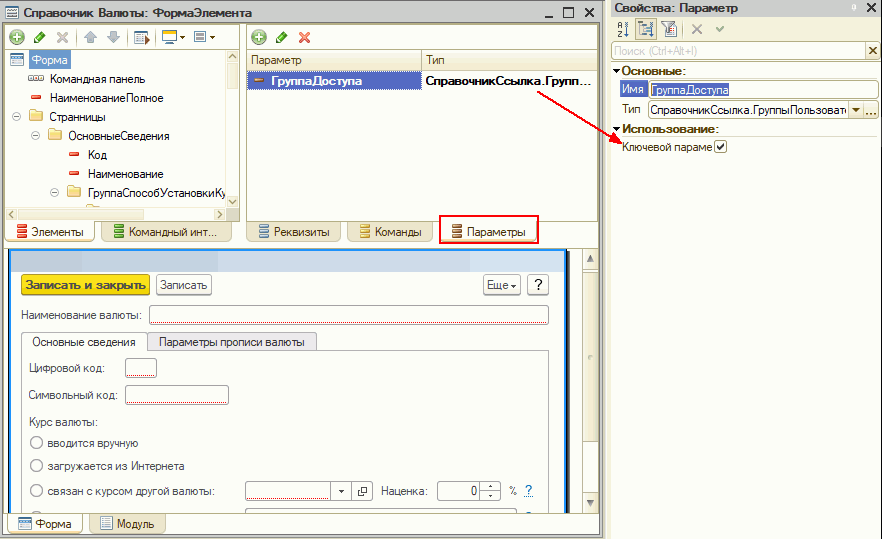Open the Форма tab at bottom
Image resolution: width=882 pixels, height=539 pixels.
[44, 524]
